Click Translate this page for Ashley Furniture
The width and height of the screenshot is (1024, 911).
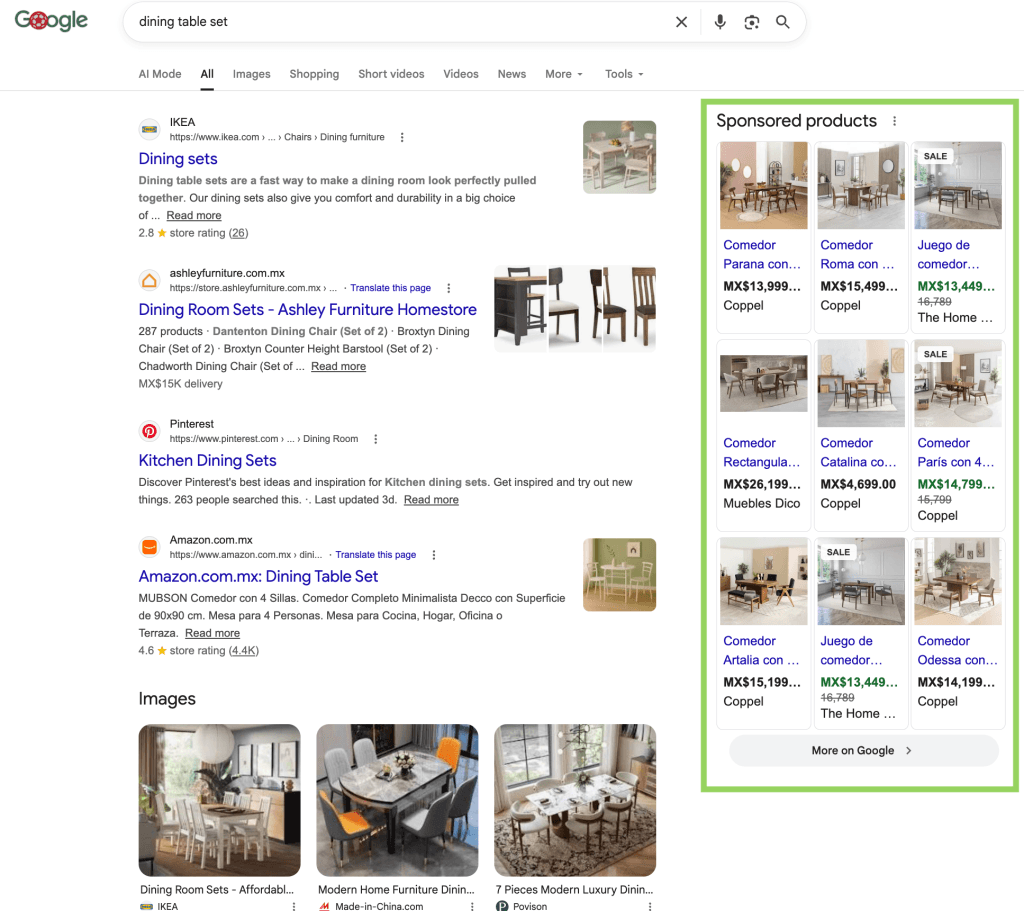pyautogui.click(x=391, y=288)
